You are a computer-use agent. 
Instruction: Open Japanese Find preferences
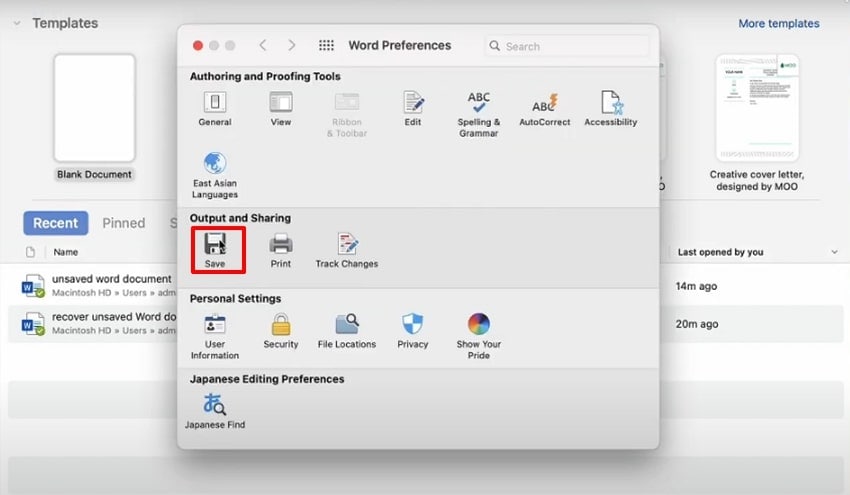pos(215,412)
